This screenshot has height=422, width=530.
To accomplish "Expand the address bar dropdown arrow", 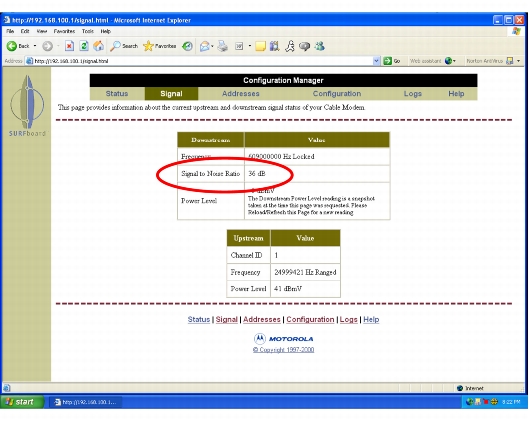I will click(x=376, y=61).
